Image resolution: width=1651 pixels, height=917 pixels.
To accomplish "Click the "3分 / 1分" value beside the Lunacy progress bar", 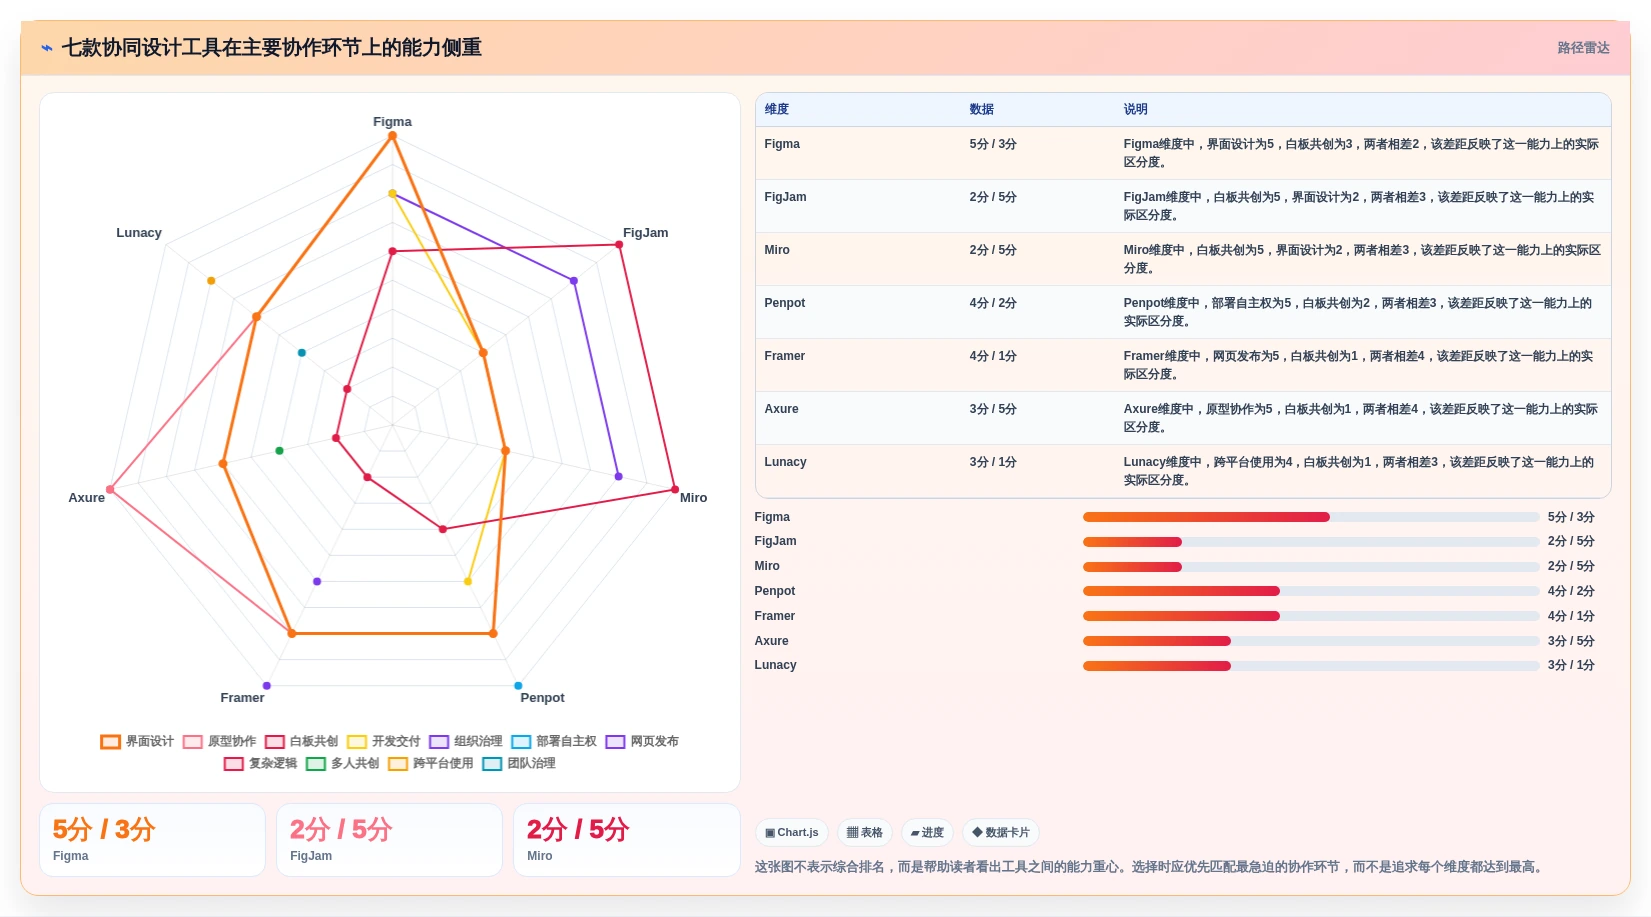I will (1571, 665).
